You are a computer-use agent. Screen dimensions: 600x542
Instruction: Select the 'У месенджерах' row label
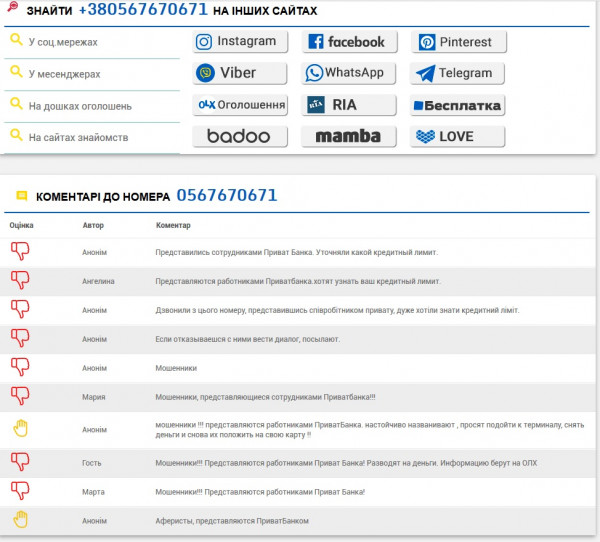click(65, 74)
